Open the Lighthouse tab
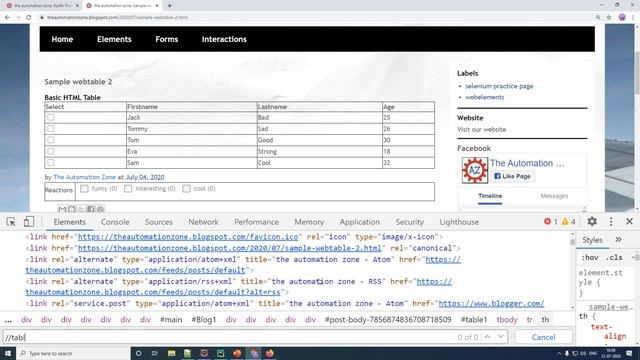The height and width of the screenshot is (360, 640). pos(459,222)
